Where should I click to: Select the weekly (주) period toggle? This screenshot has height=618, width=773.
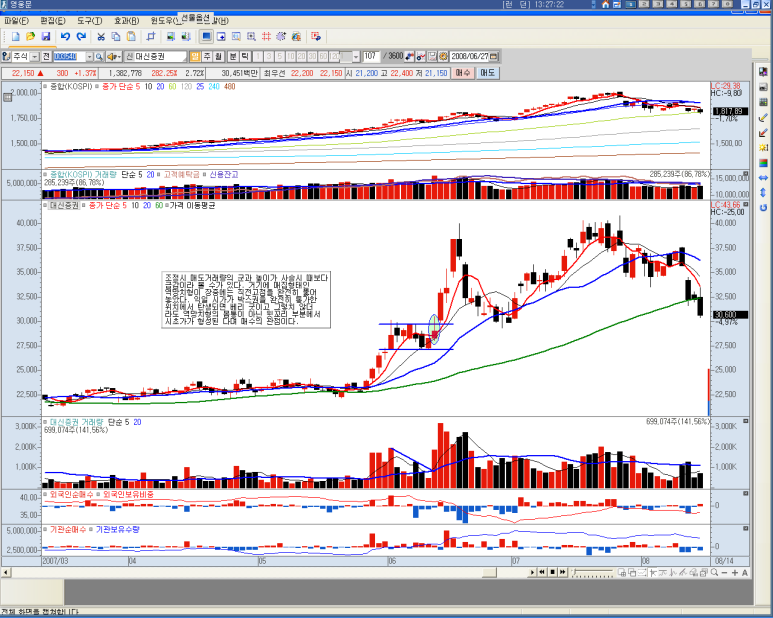(207, 57)
